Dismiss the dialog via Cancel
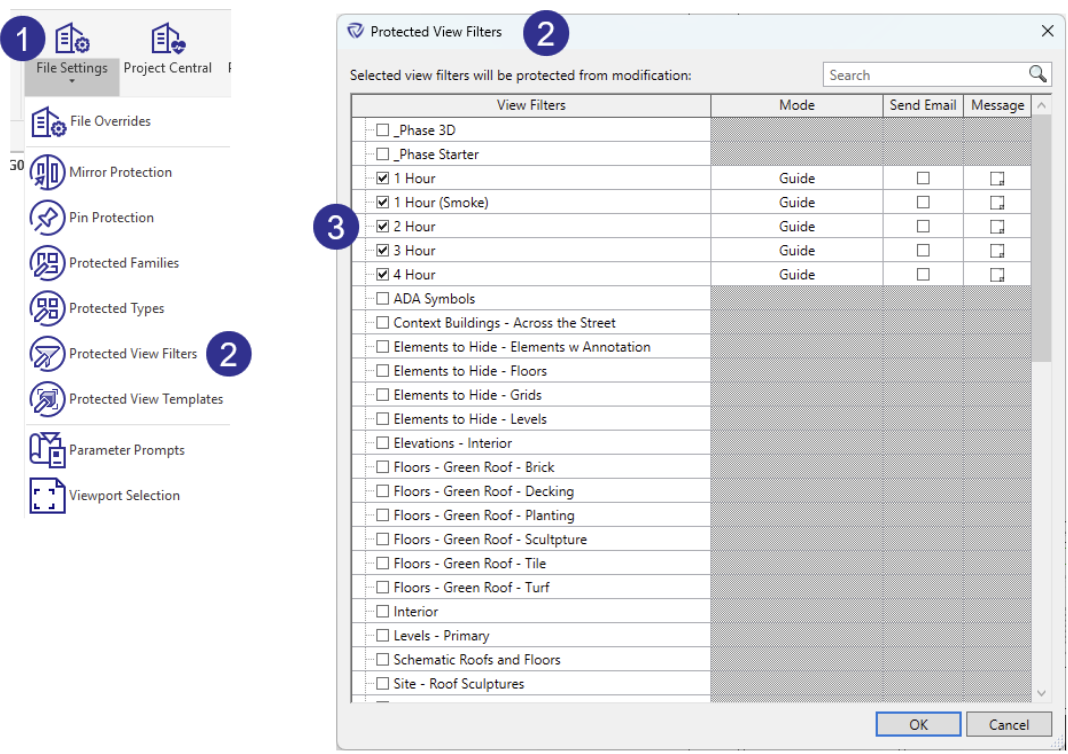 pyautogui.click(x=1009, y=724)
